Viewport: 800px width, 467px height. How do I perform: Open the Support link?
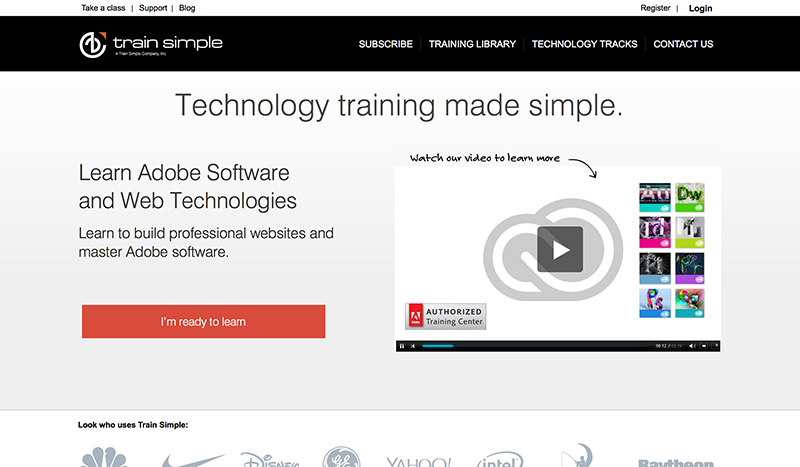[x=153, y=8]
